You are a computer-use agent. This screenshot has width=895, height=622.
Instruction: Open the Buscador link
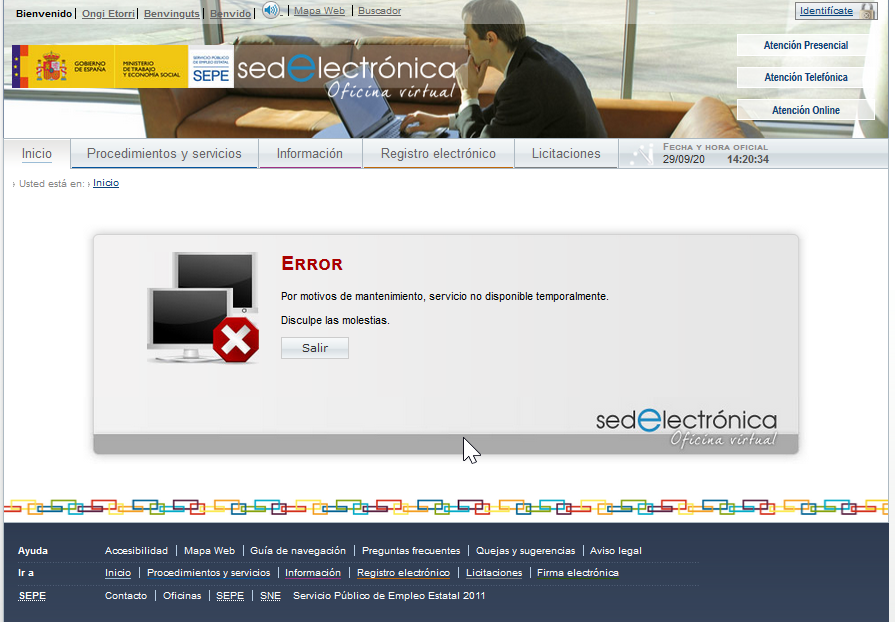tap(380, 11)
